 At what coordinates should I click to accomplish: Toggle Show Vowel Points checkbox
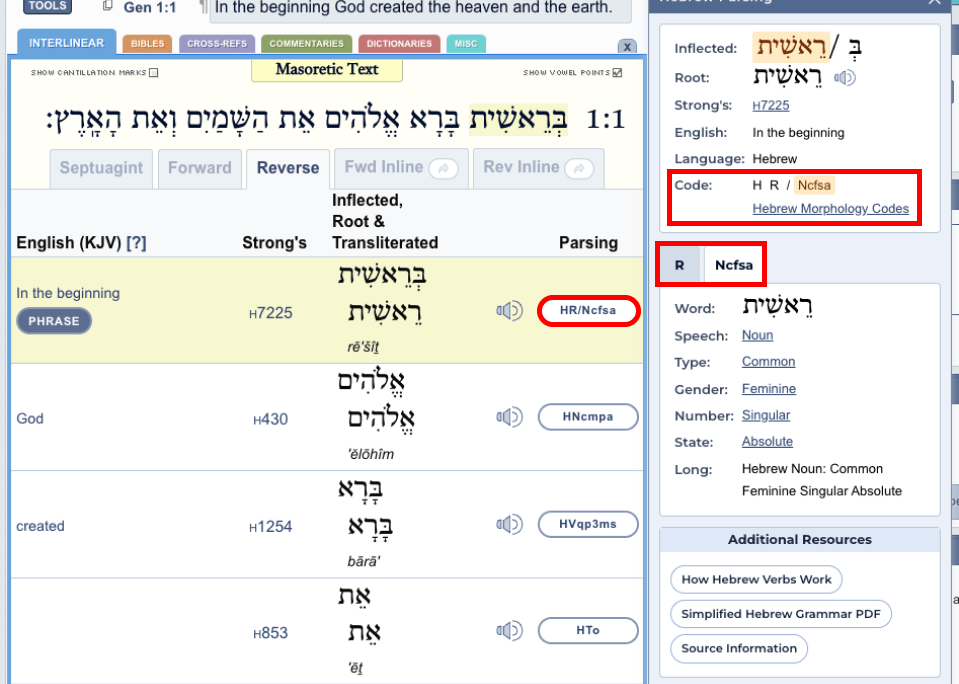click(618, 73)
